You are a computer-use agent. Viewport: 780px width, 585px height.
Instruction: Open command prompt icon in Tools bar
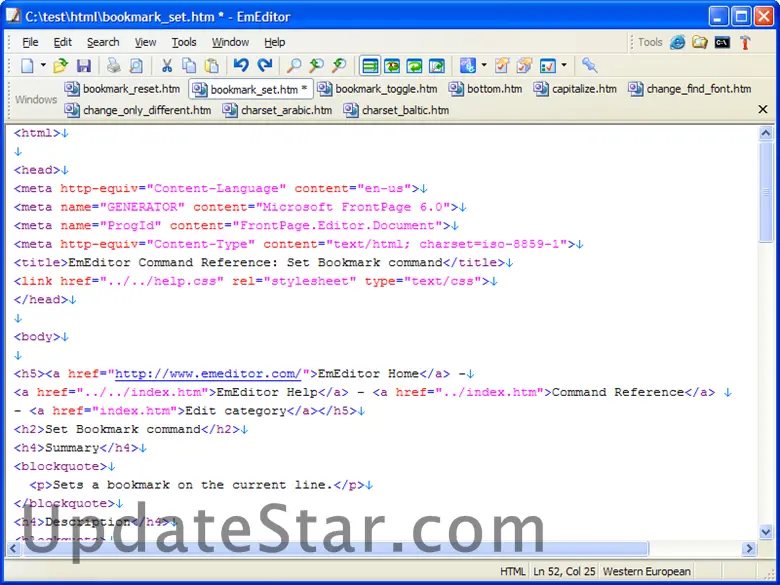coord(722,42)
